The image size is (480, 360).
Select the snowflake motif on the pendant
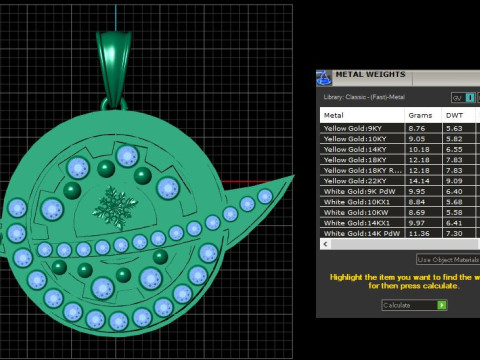click(115, 208)
